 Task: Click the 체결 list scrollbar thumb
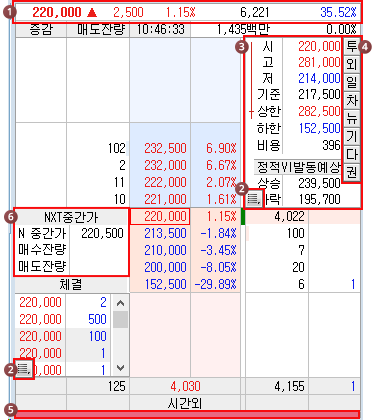coord(120,320)
